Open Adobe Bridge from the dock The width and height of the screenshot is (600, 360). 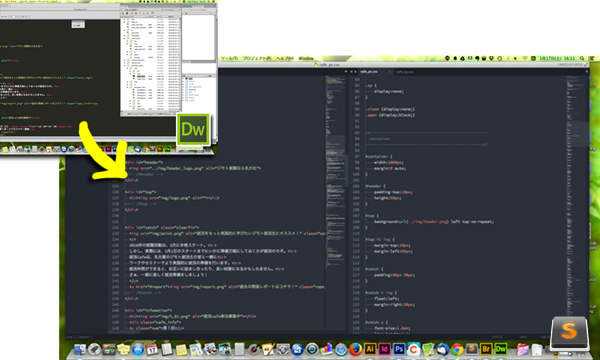pyautogui.click(x=486, y=349)
